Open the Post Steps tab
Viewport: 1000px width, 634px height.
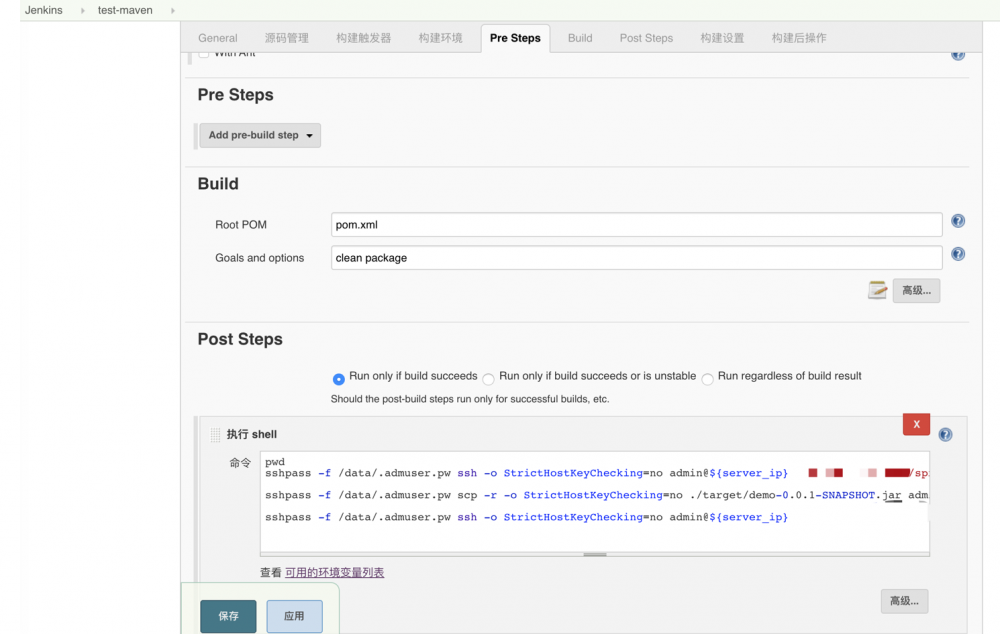[x=646, y=38]
